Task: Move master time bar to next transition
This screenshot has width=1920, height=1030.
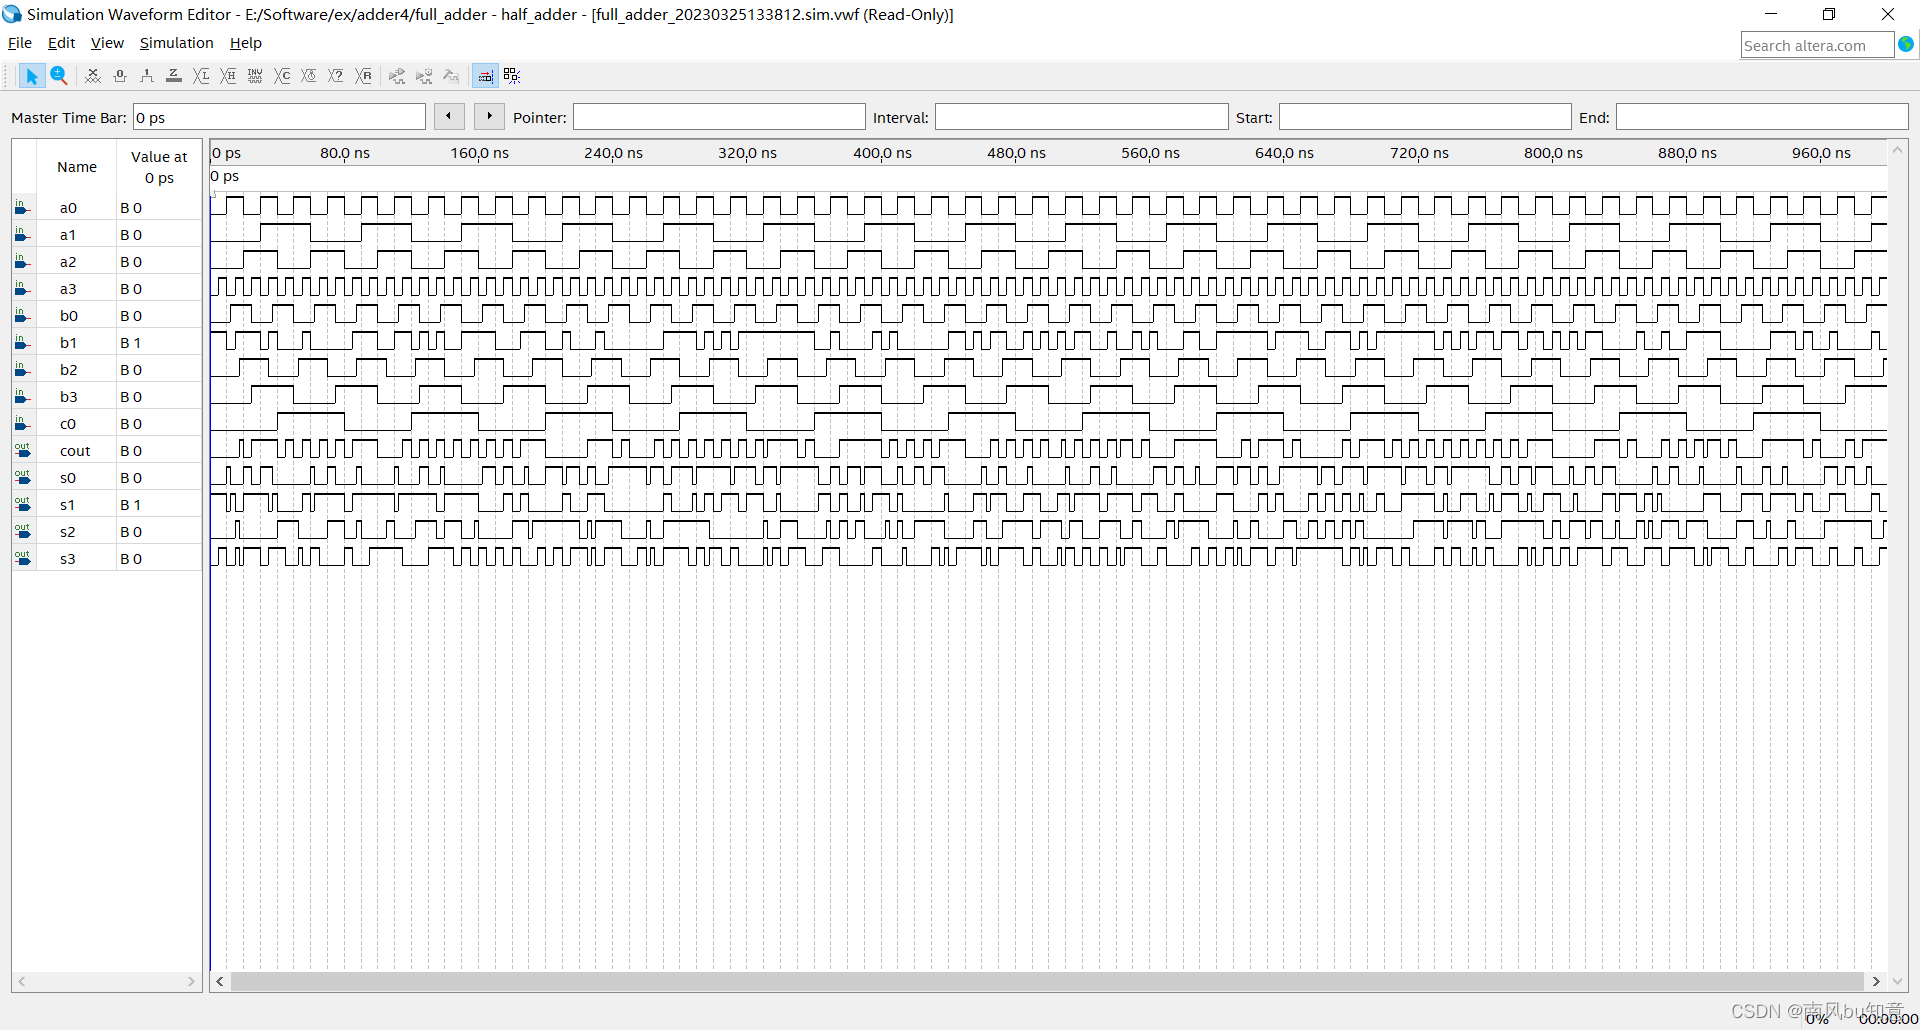Action: pyautogui.click(x=489, y=116)
